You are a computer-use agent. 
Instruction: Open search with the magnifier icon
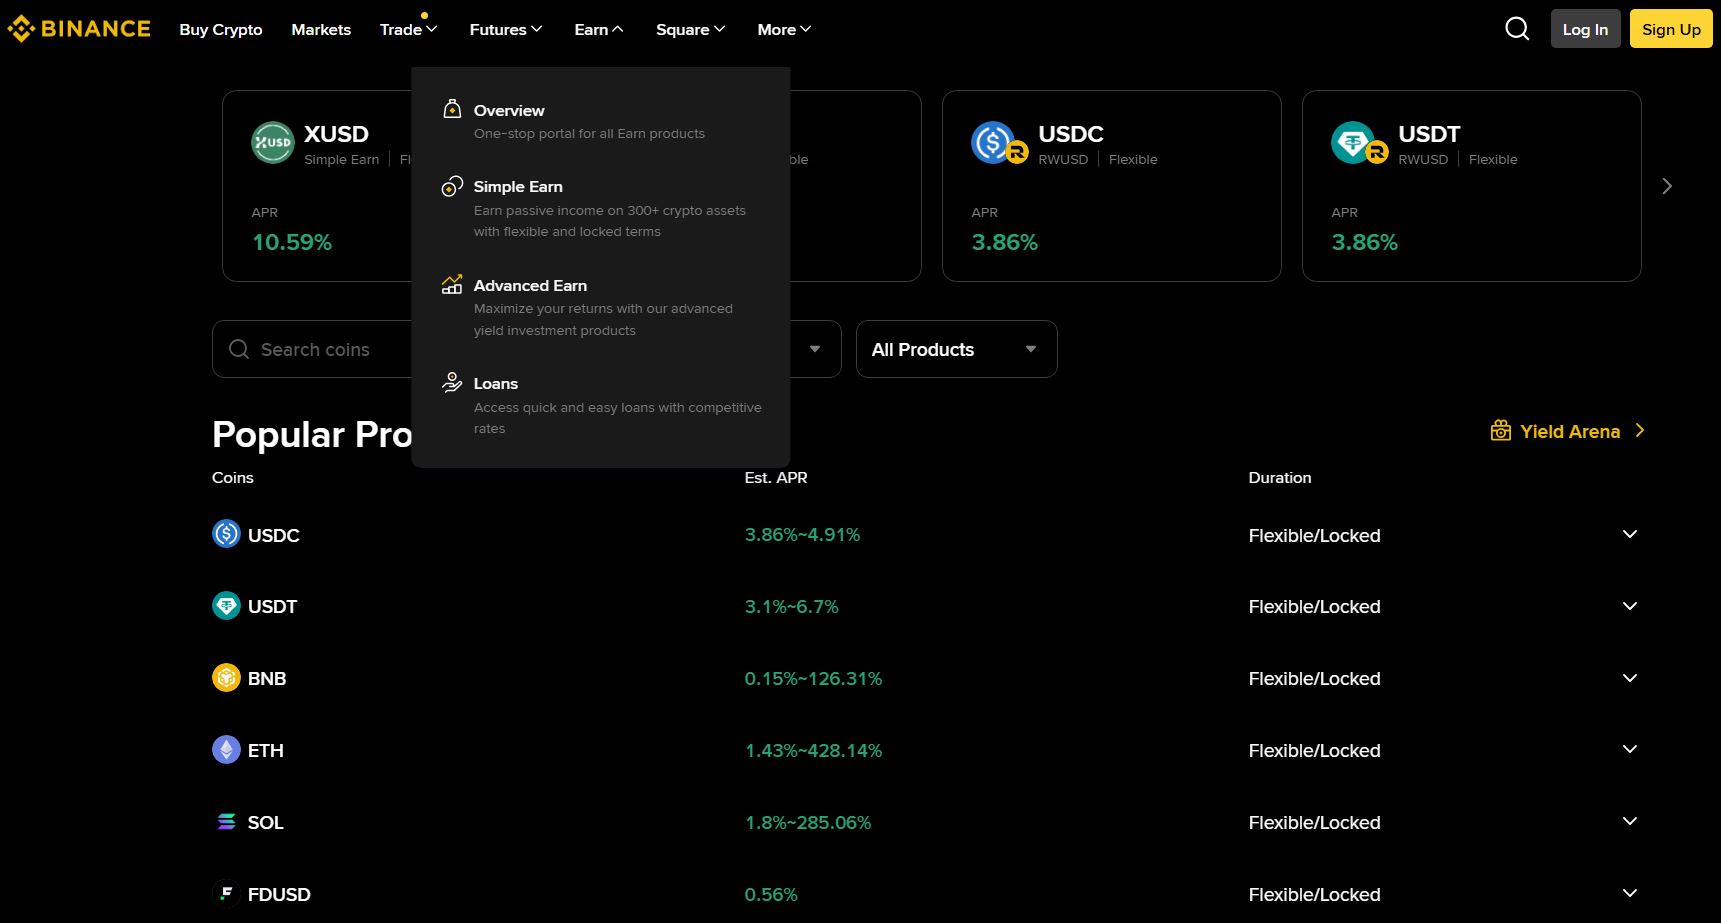tap(1516, 29)
